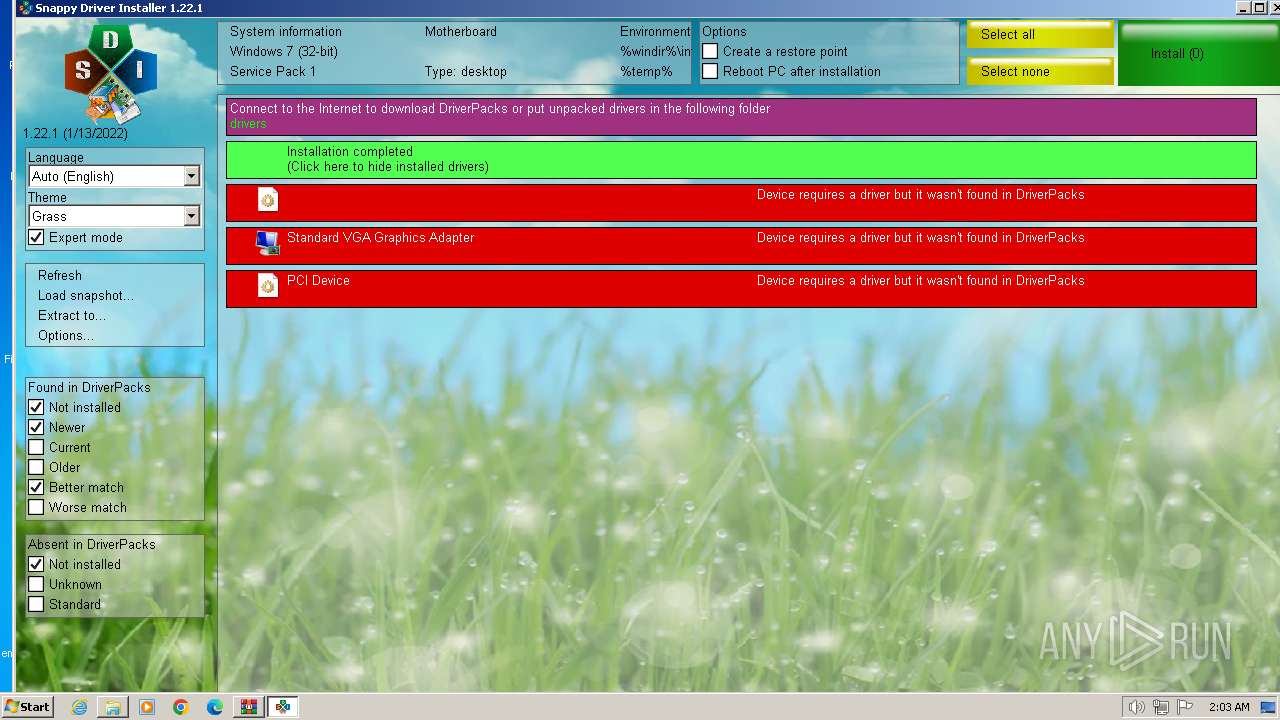Check the Older filter checkbox
The width and height of the screenshot is (1280, 720).
(36, 467)
